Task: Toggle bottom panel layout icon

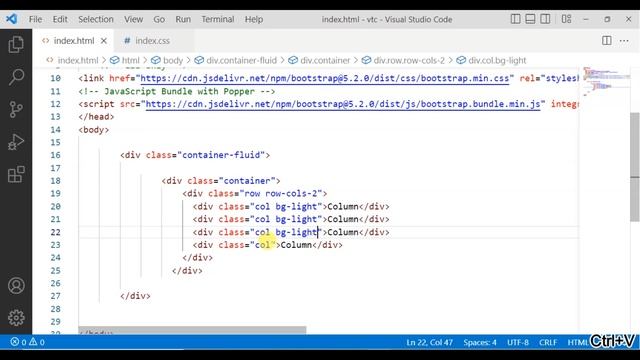Action: (x=530, y=19)
